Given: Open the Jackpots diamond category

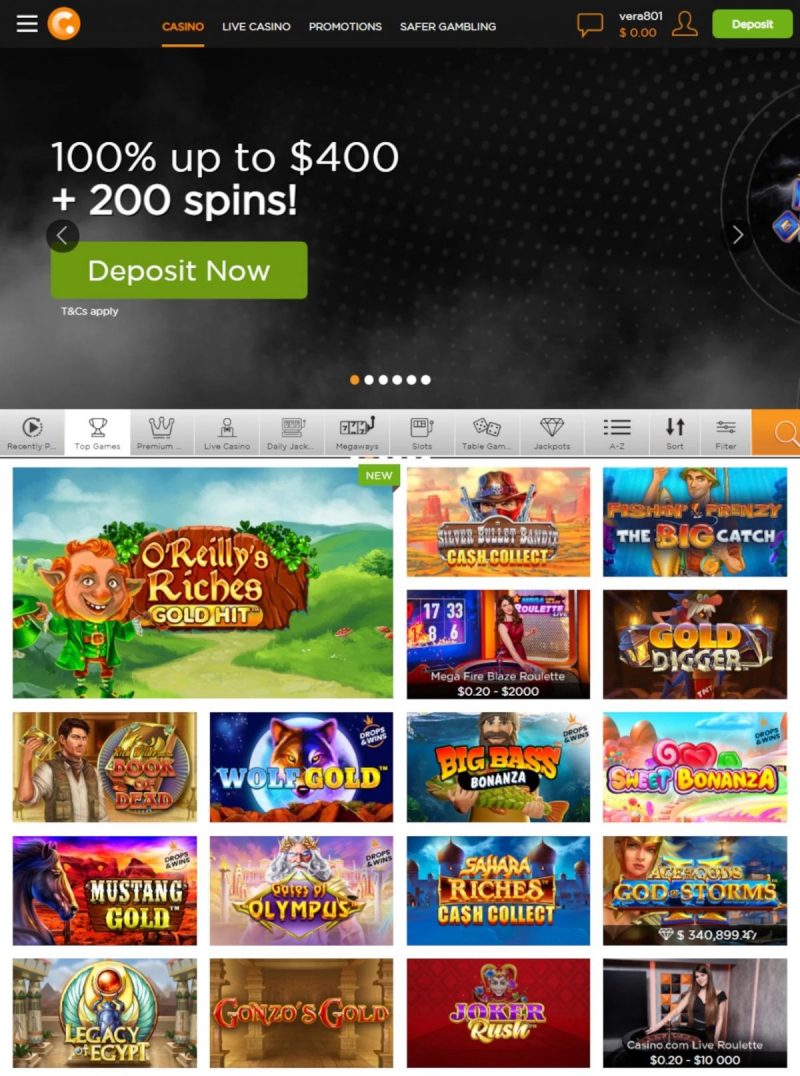Looking at the screenshot, I should 552,433.
